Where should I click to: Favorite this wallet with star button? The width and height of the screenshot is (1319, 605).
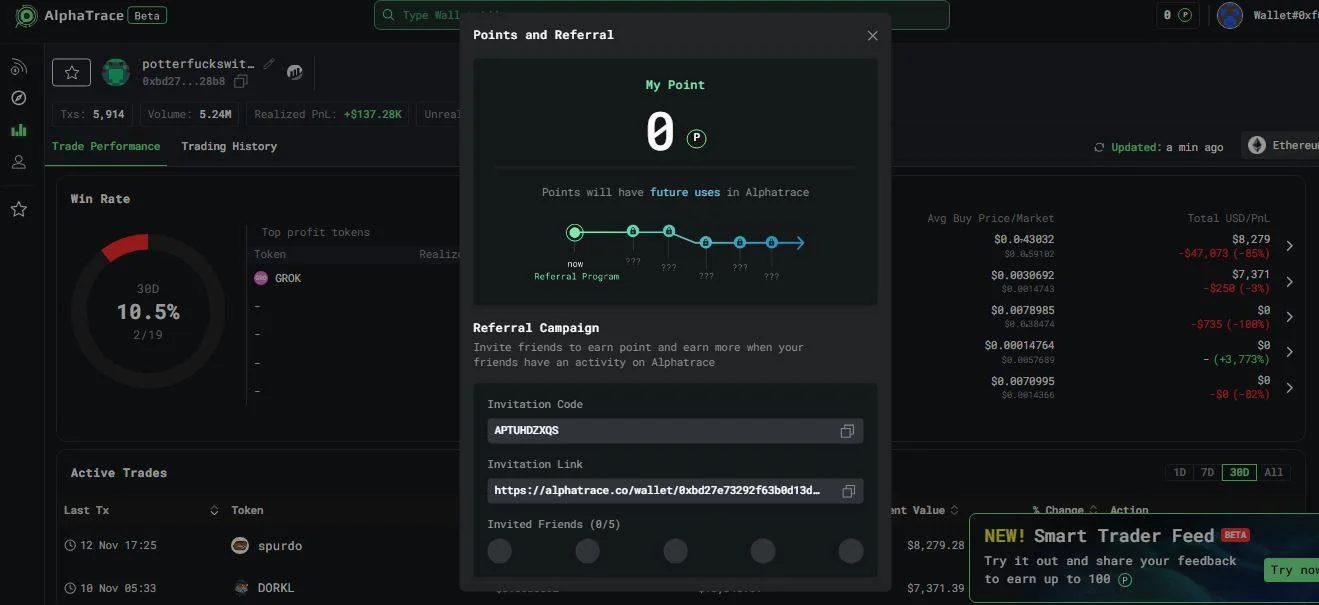(72, 72)
